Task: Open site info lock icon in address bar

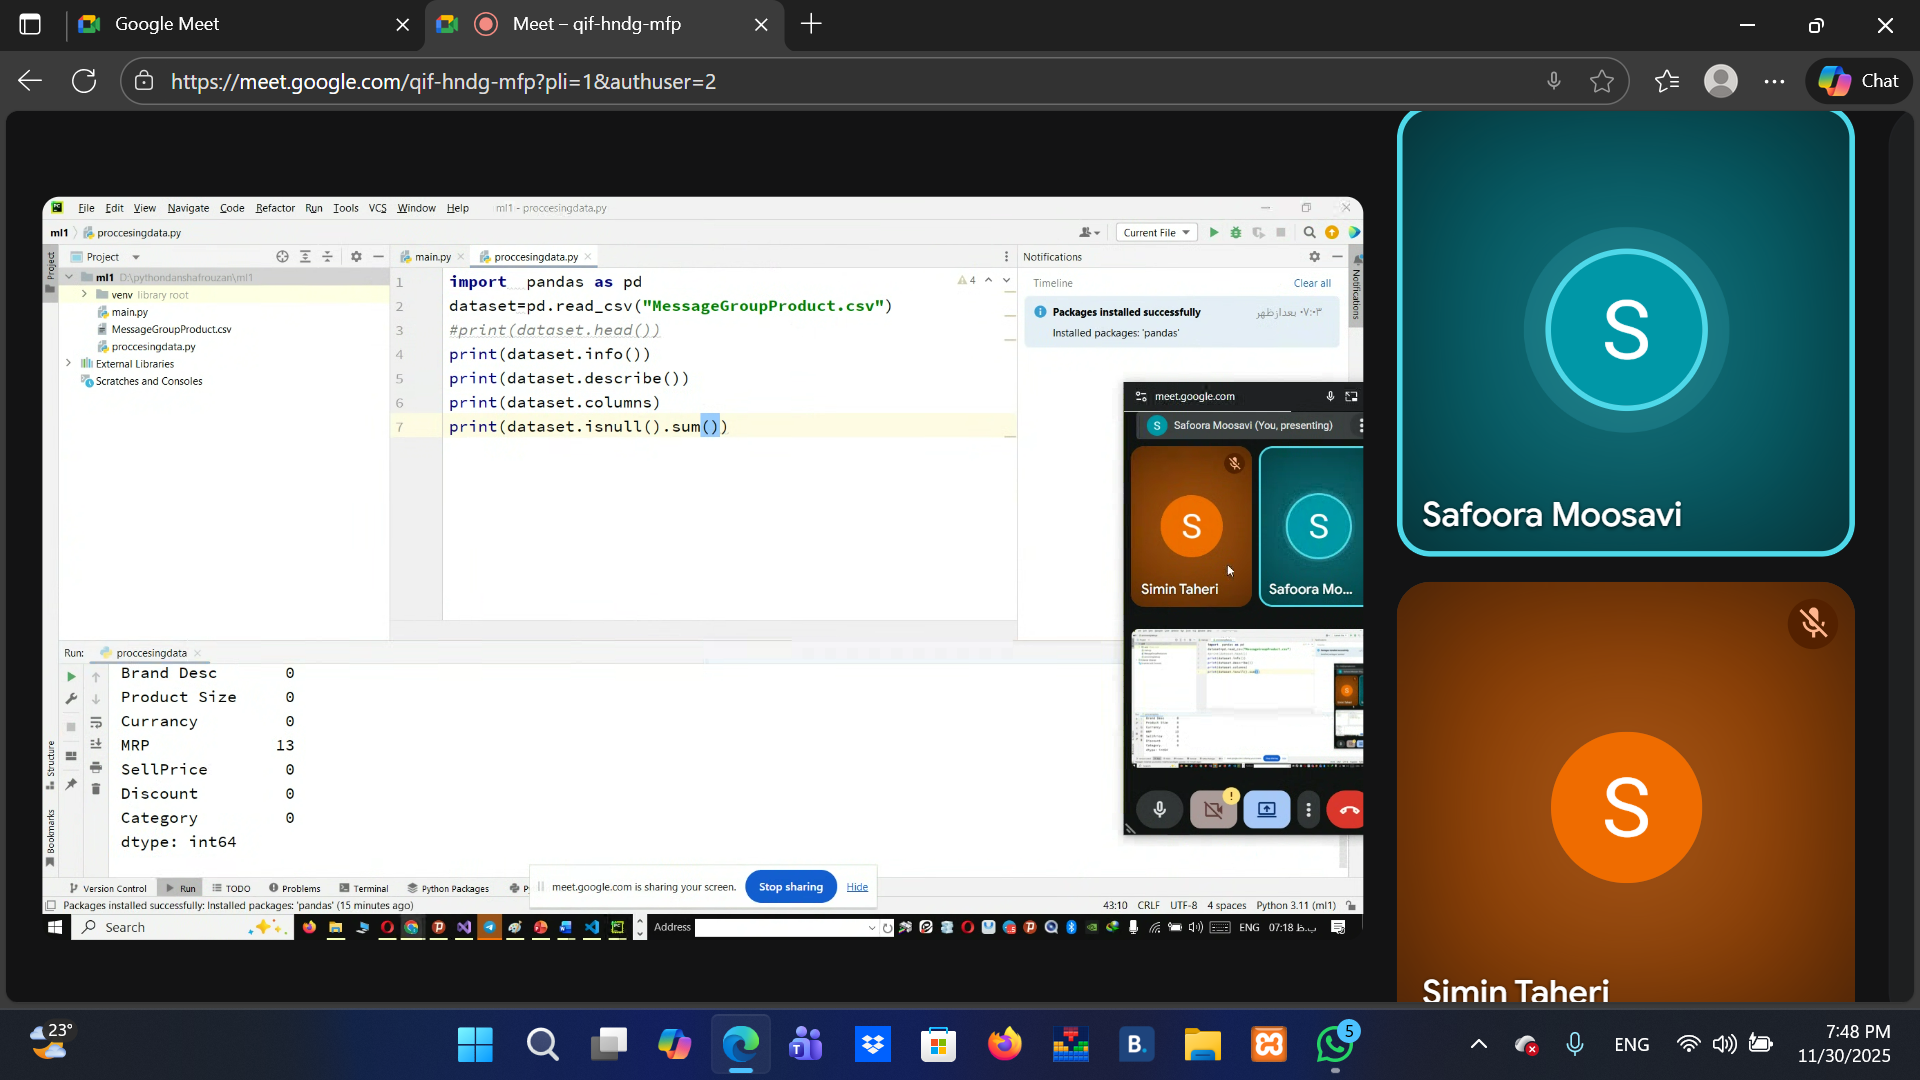Action: (x=144, y=81)
